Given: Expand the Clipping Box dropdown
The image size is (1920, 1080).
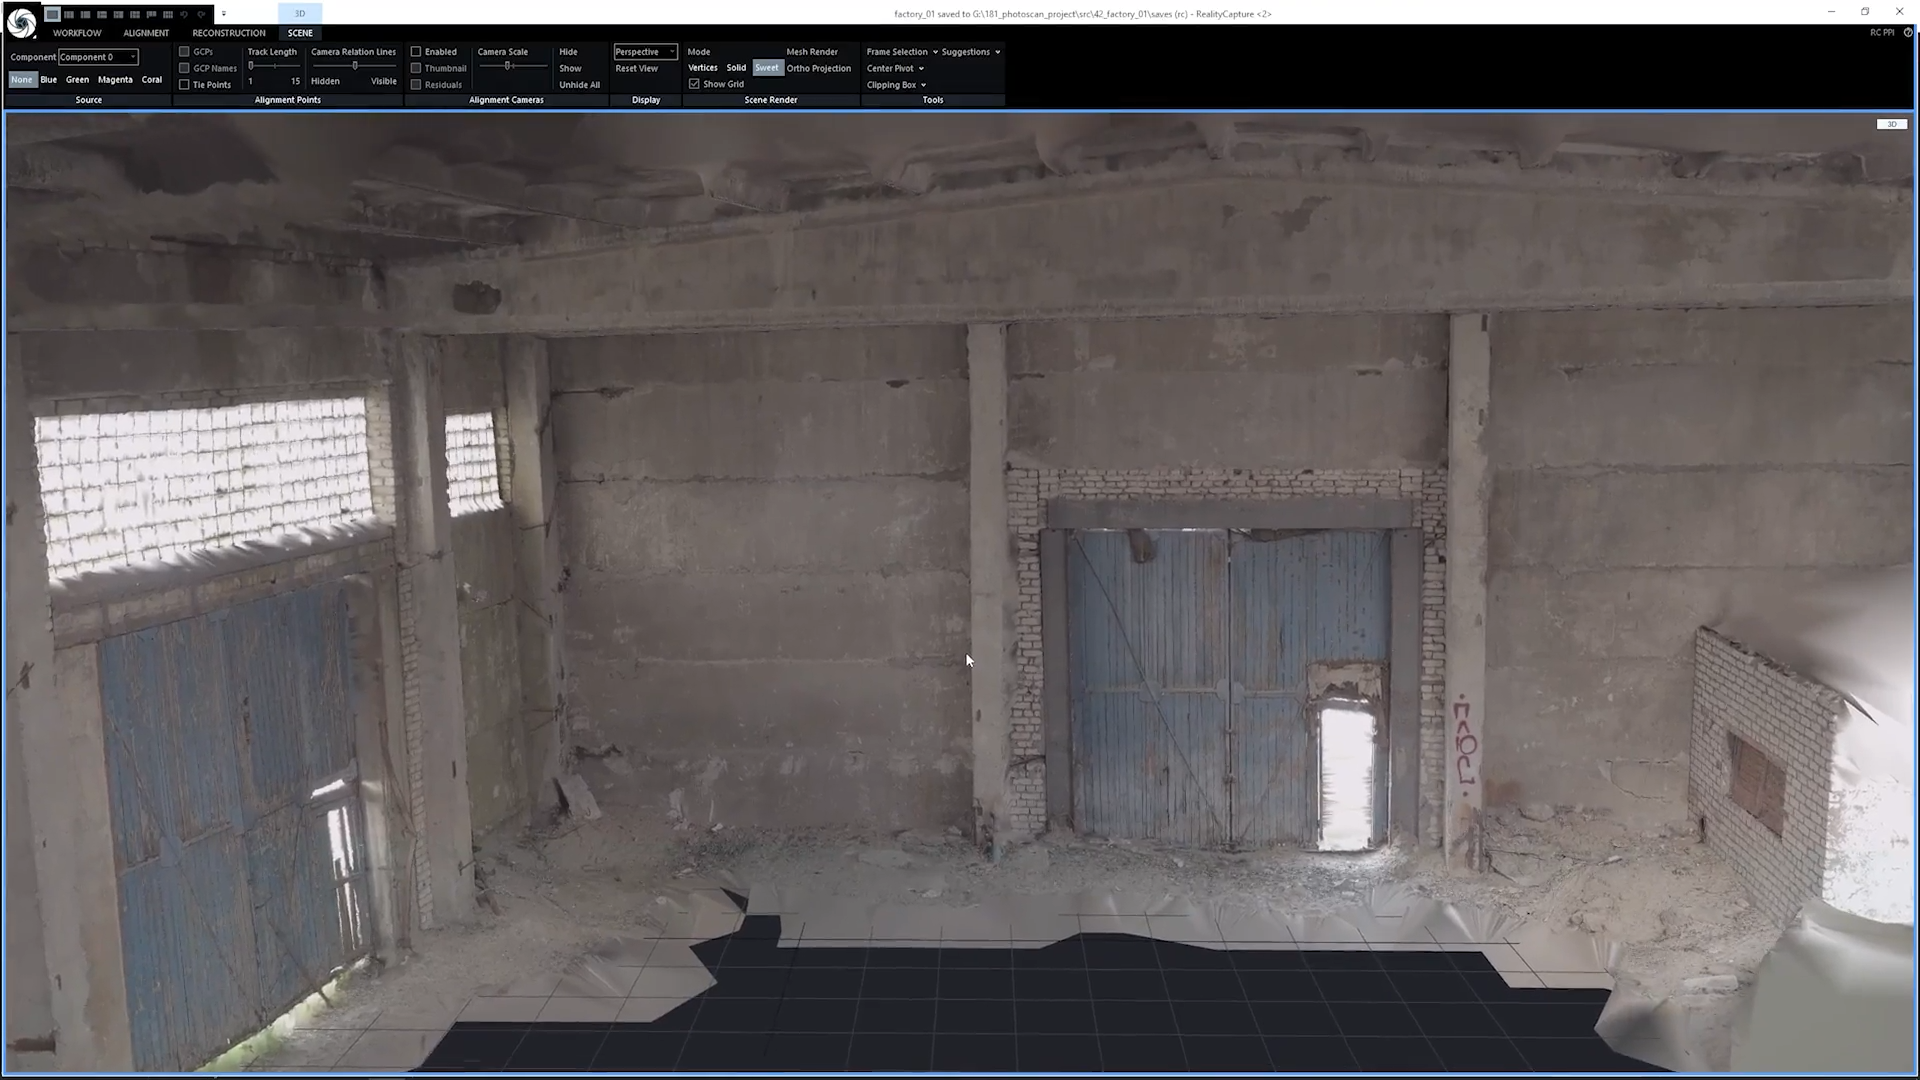Looking at the screenshot, I should [x=895, y=85].
